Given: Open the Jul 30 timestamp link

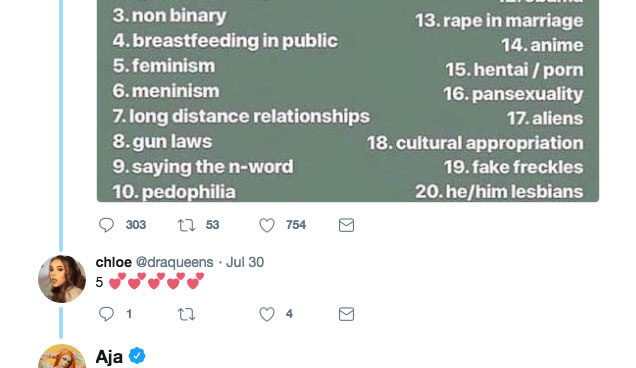Looking at the screenshot, I should click(245, 262).
